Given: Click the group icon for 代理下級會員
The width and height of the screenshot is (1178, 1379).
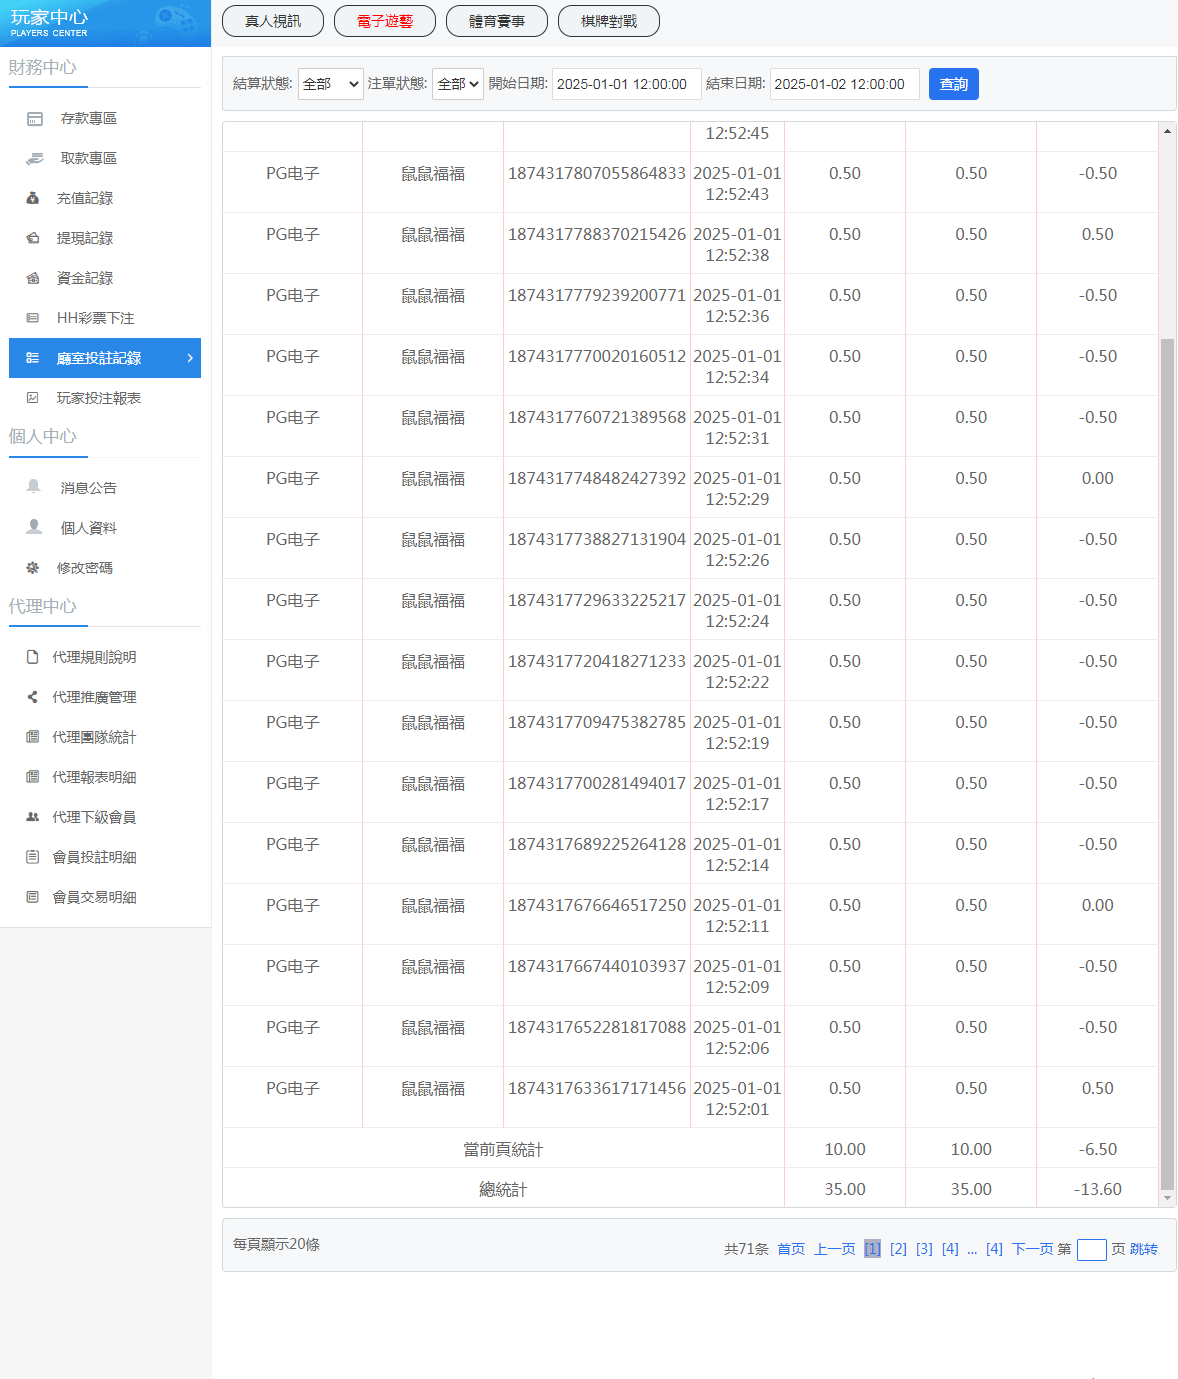Looking at the screenshot, I should point(33,817).
